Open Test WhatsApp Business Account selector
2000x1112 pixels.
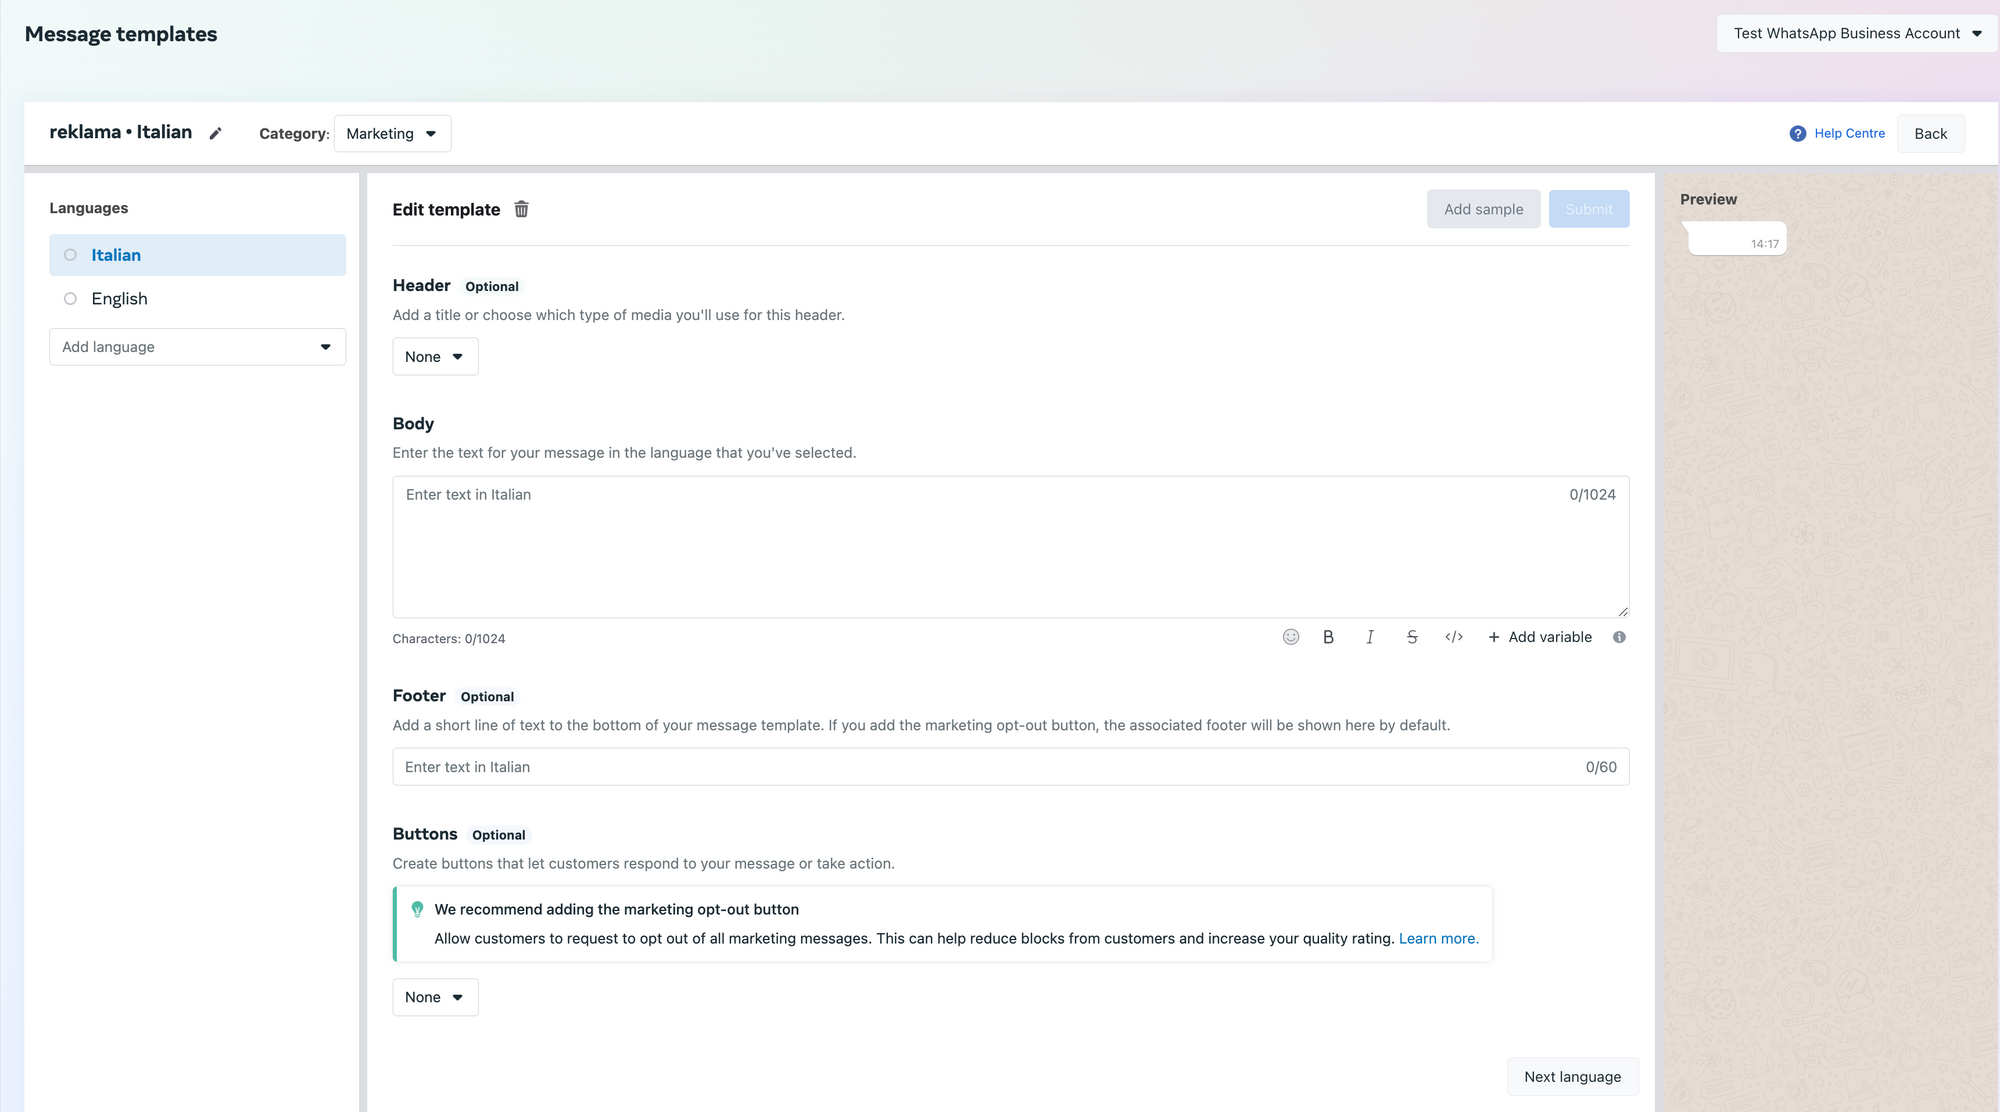[1857, 34]
